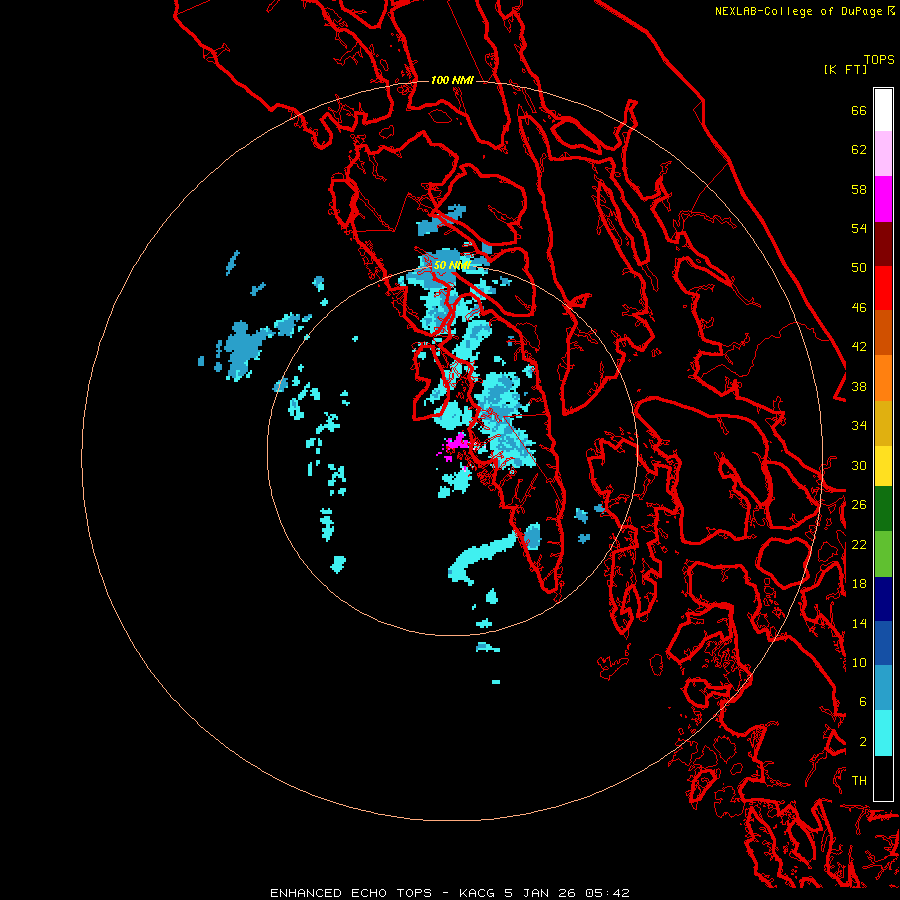Click the magenta swatch in the legend

coord(883,199)
